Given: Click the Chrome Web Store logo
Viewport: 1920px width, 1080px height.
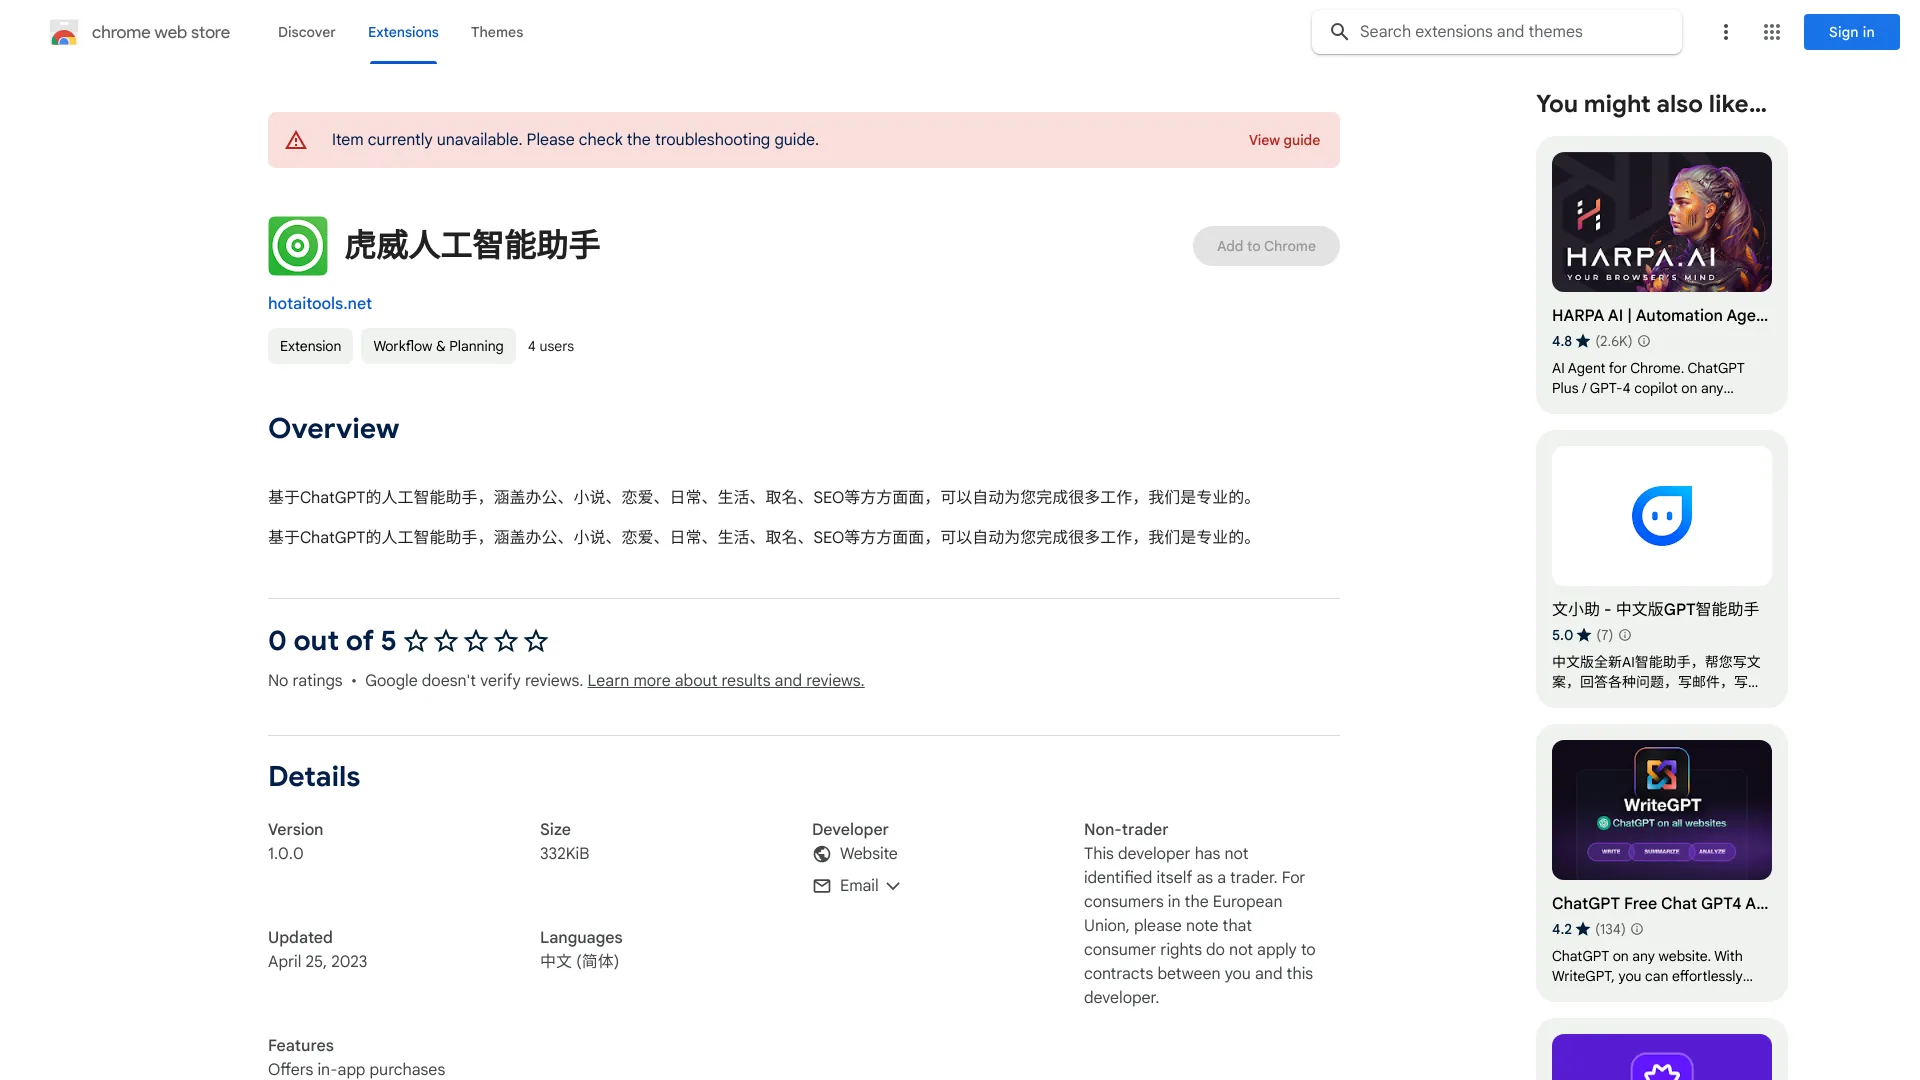Looking at the screenshot, I should click(x=64, y=32).
